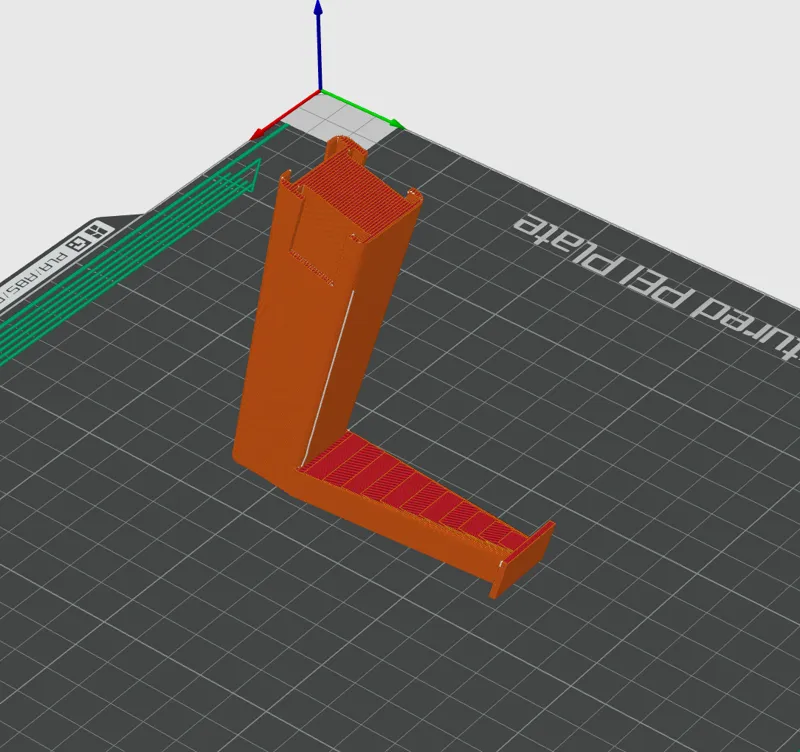
Task: Click the green Y-axis arrowhead
Action: coord(398,123)
